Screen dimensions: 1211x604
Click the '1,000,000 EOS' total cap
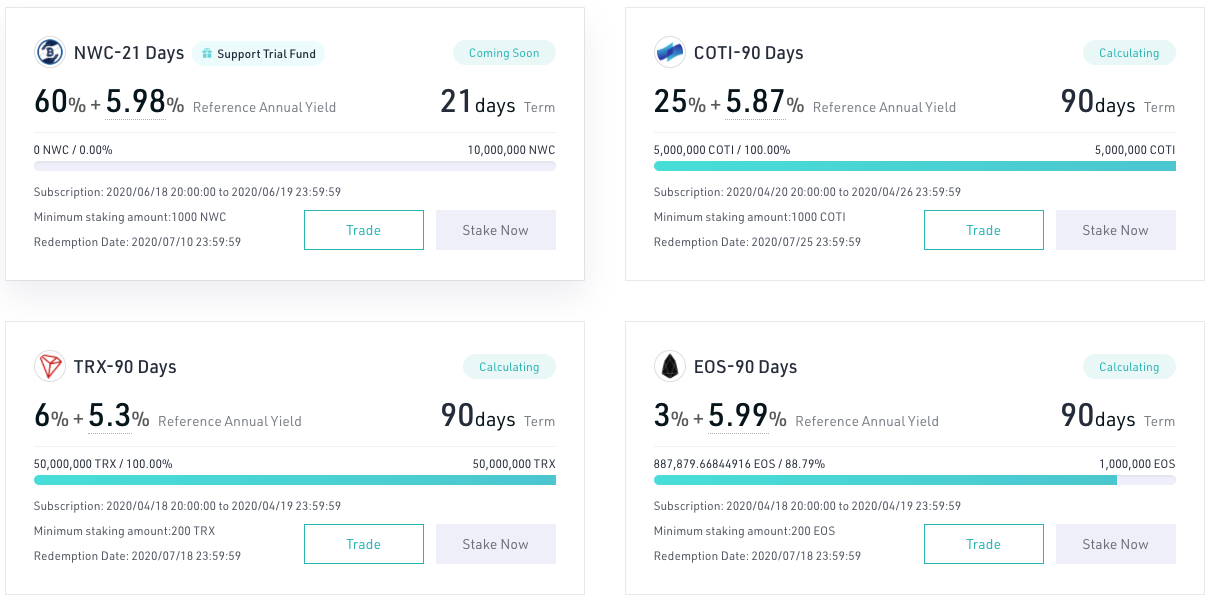point(1137,464)
